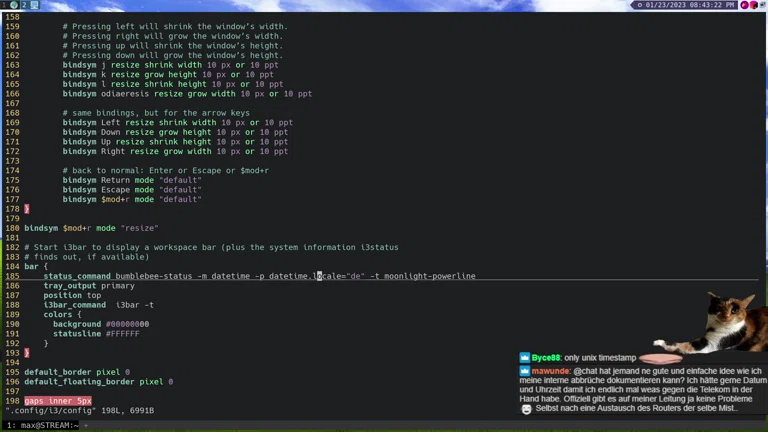Click the closing brace on line 193

pyautogui.click(x=27, y=353)
